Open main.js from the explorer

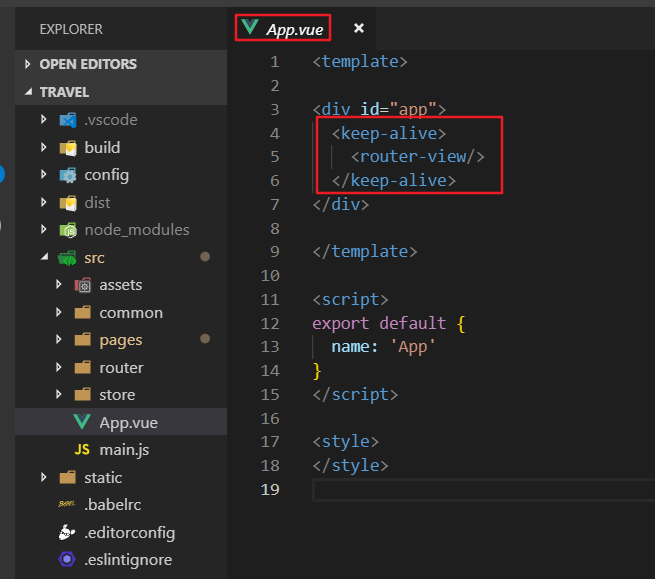click(121, 449)
